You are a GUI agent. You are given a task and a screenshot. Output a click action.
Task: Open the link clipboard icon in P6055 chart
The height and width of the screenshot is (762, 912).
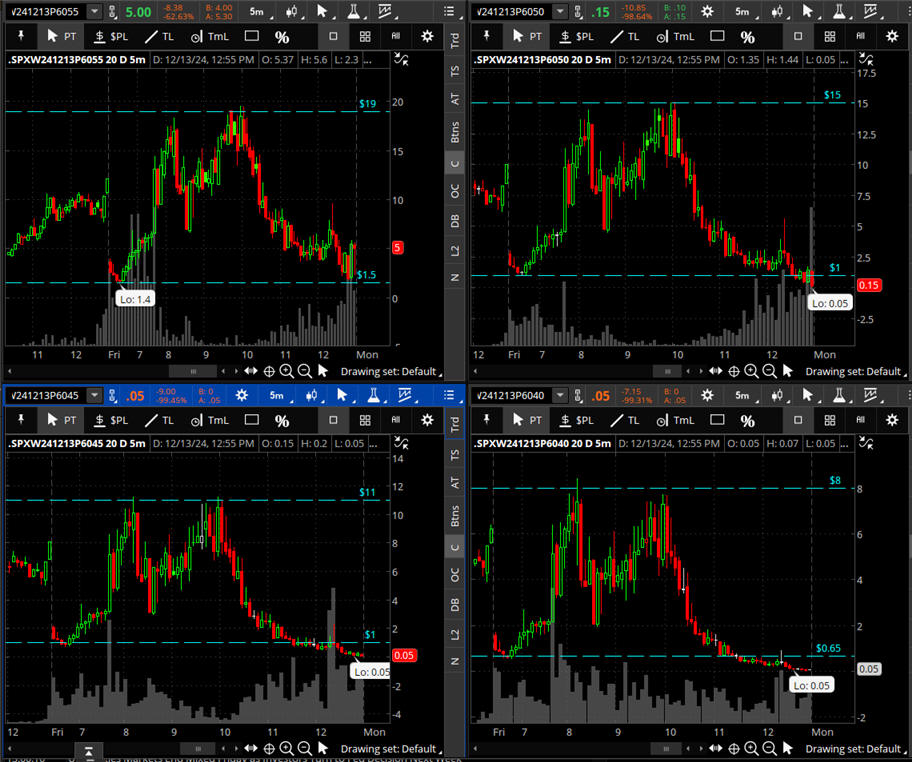[112, 12]
